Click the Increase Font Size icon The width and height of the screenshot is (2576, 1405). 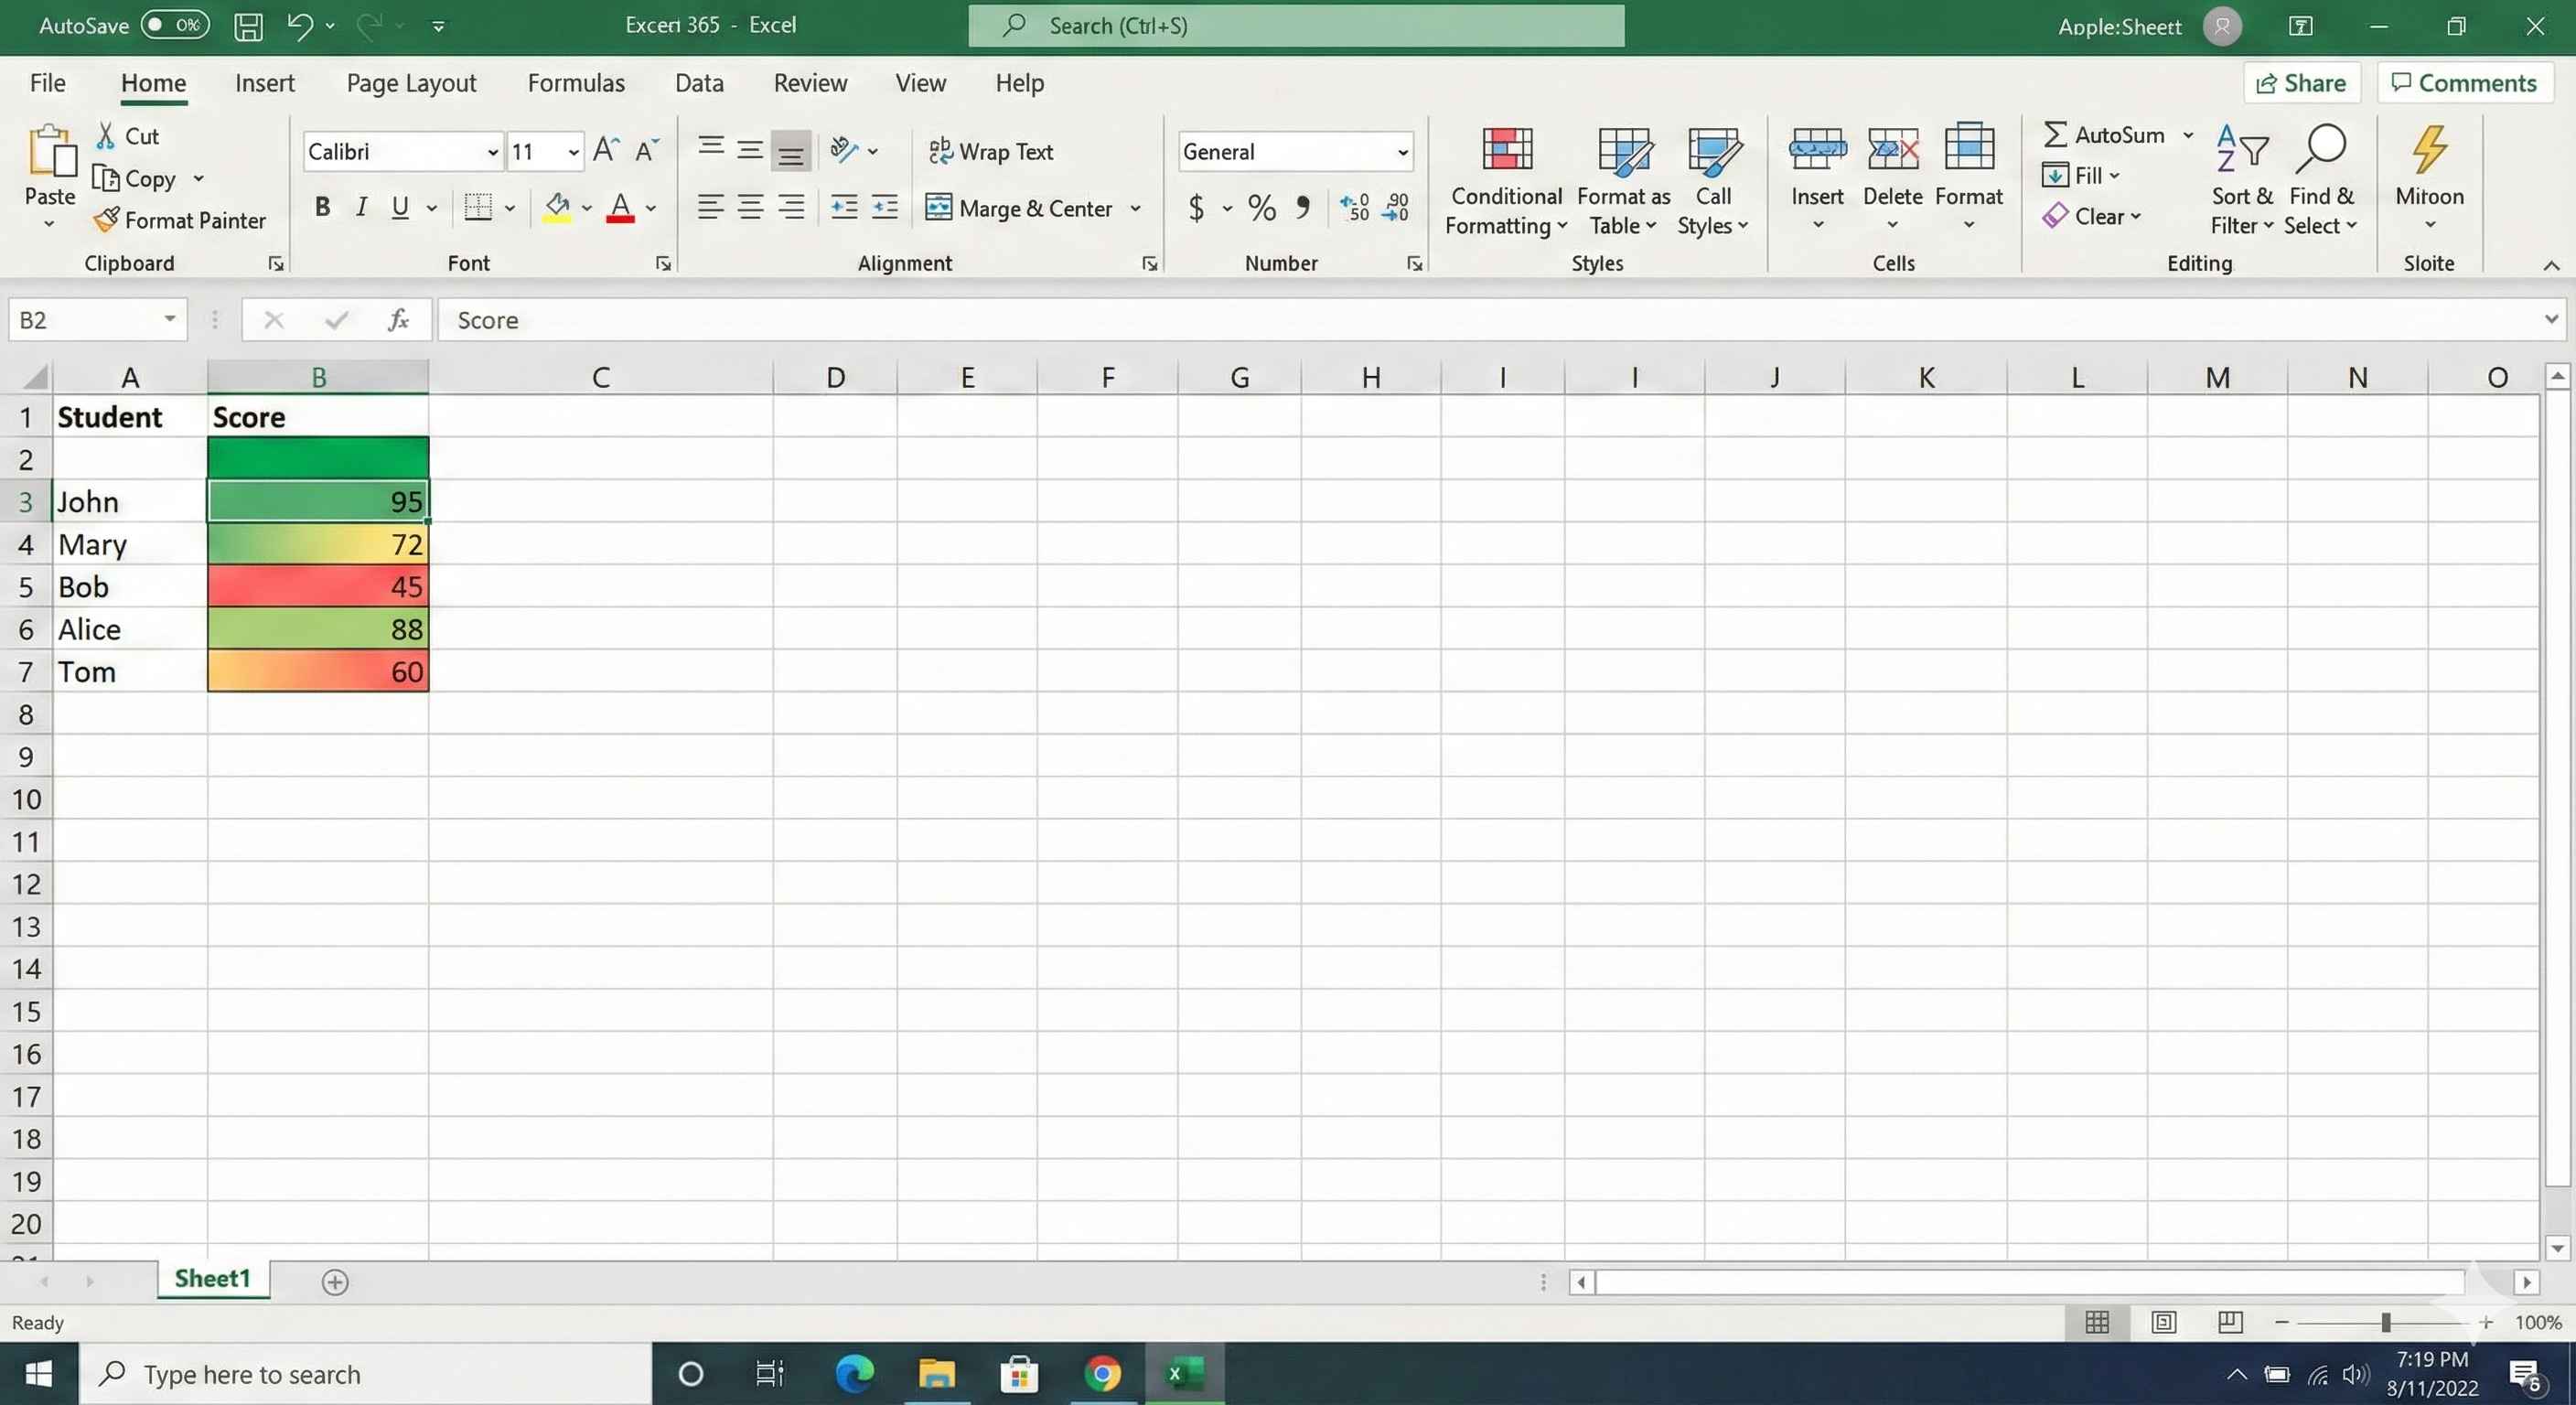(x=605, y=150)
